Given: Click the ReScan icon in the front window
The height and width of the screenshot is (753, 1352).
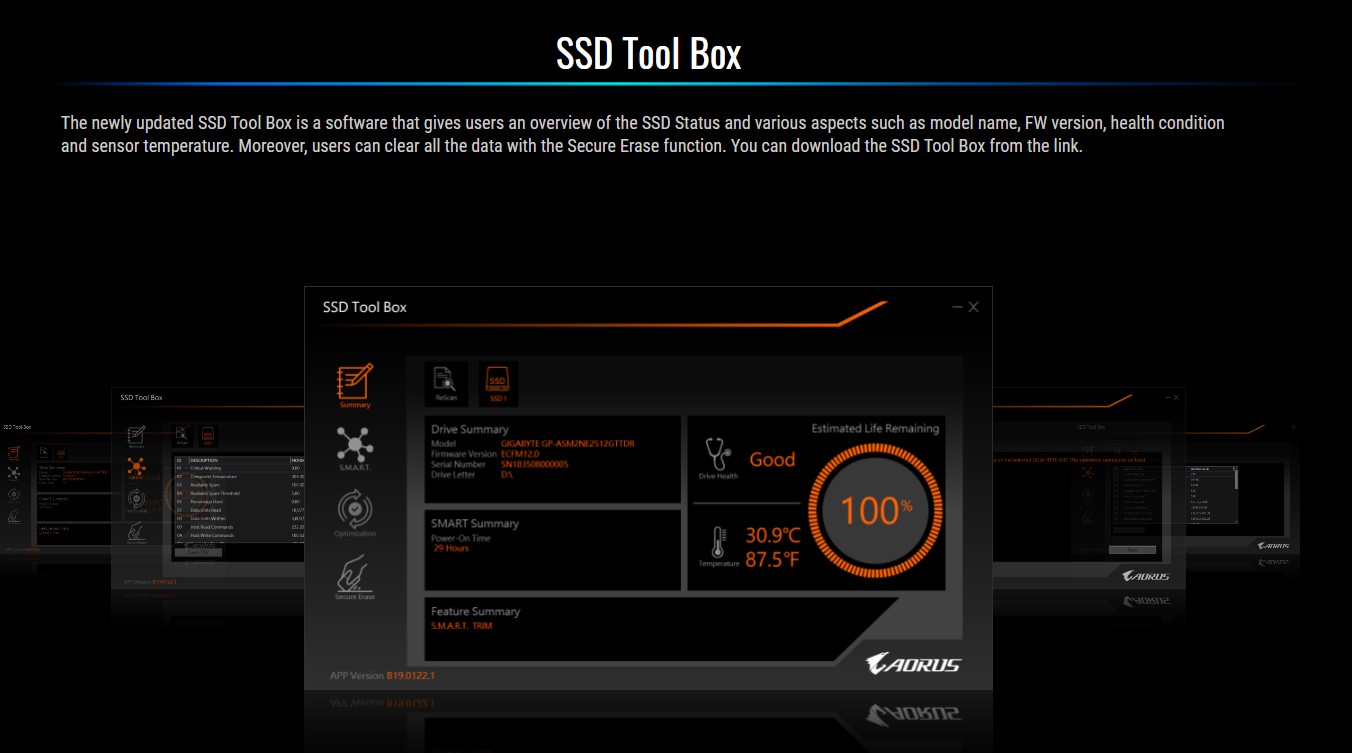Looking at the screenshot, I should pos(446,384).
